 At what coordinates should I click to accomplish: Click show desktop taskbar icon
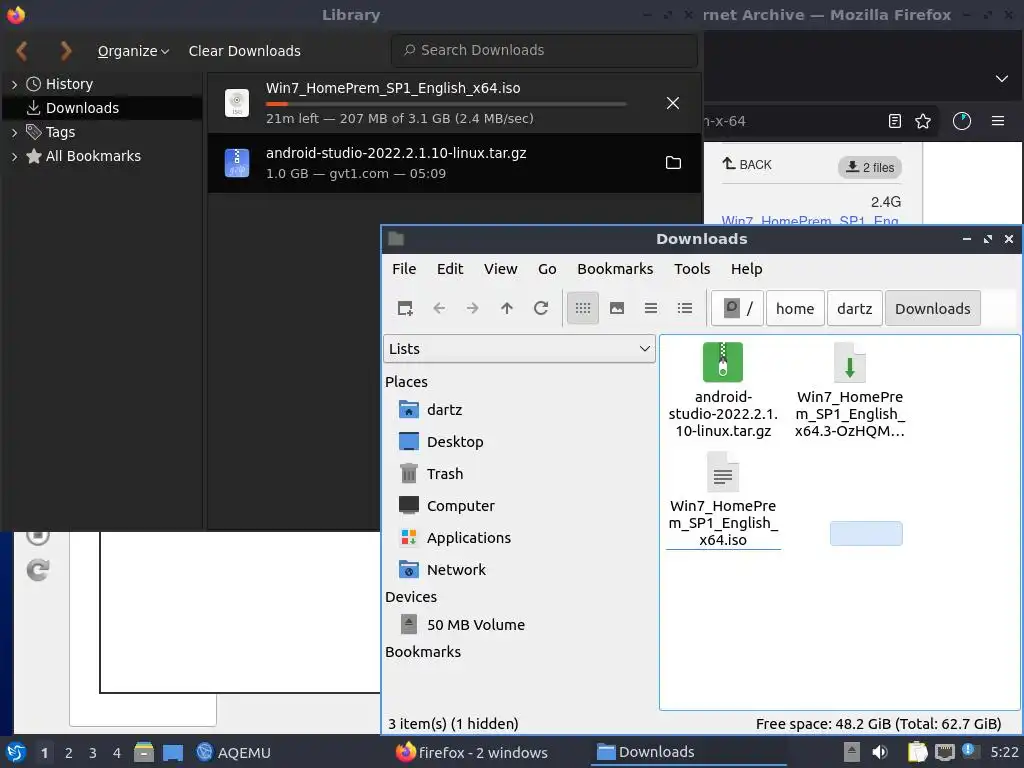173,752
